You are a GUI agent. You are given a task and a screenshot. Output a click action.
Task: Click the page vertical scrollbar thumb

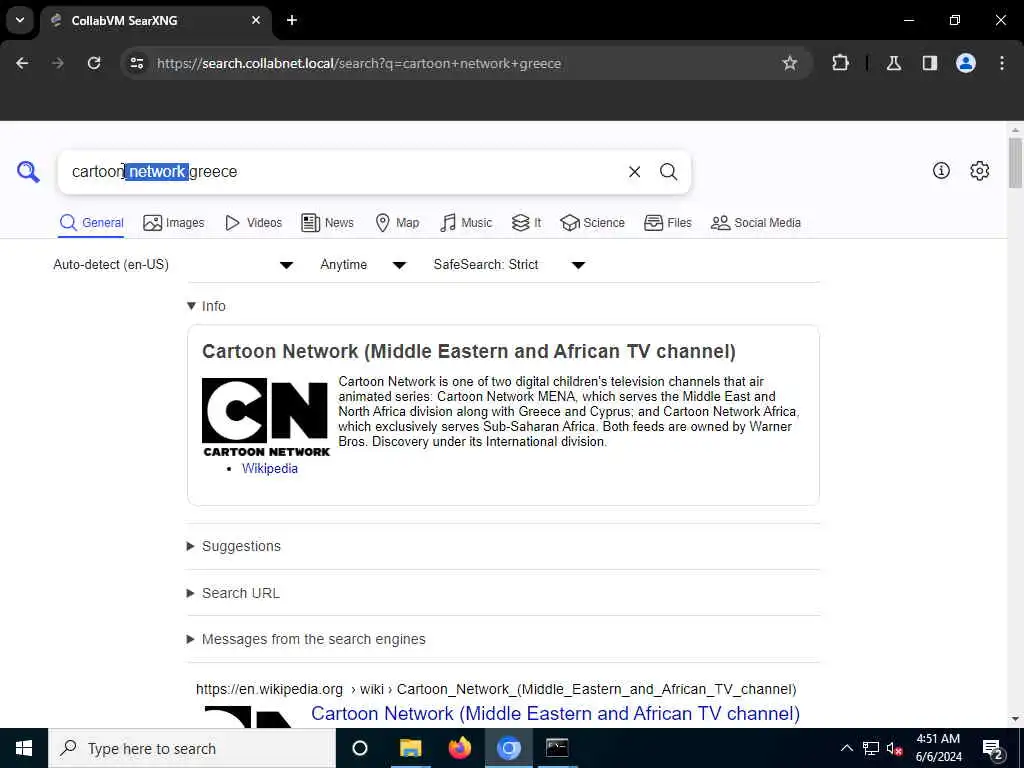click(1015, 163)
